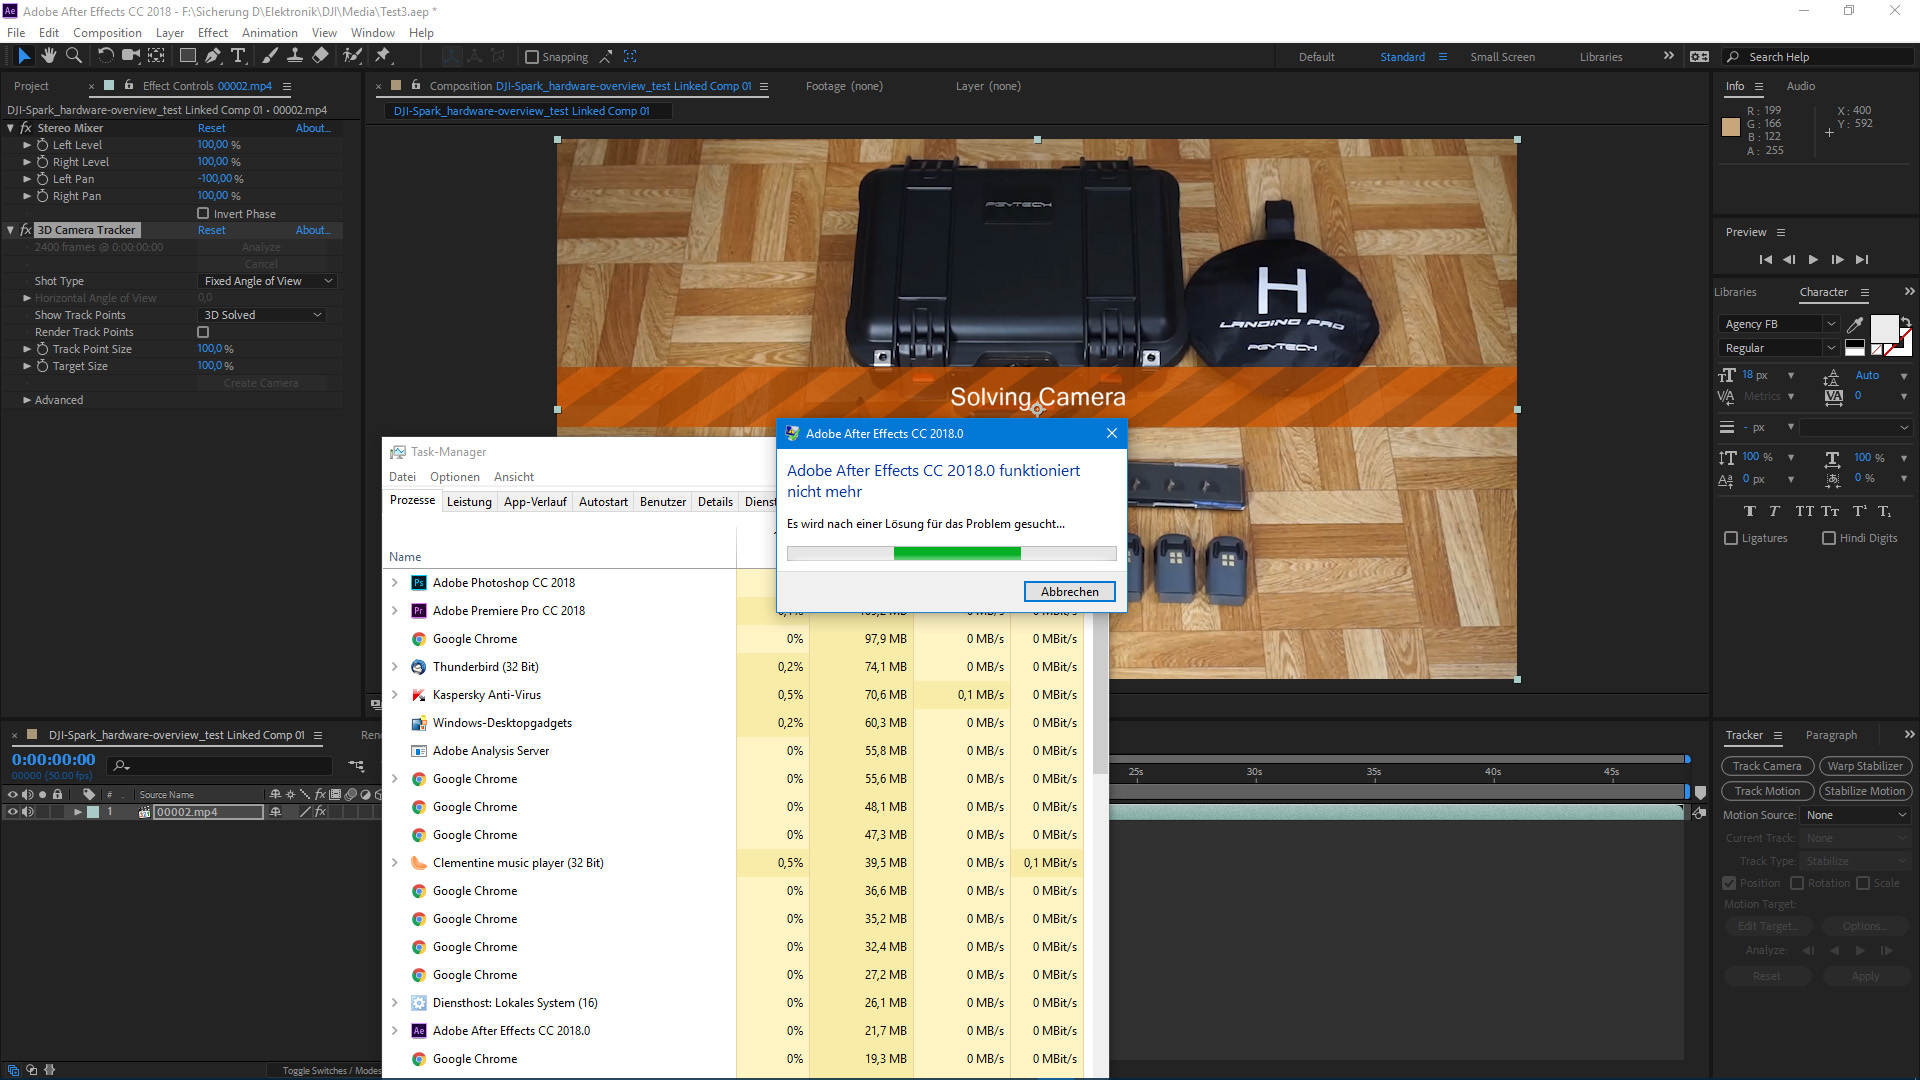Click the Create Camera button
The height and width of the screenshot is (1080, 1920).
(261, 382)
